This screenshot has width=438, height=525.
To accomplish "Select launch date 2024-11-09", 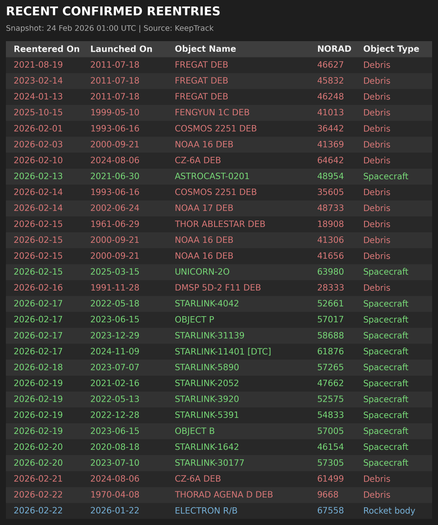I will click(x=115, y=351).
